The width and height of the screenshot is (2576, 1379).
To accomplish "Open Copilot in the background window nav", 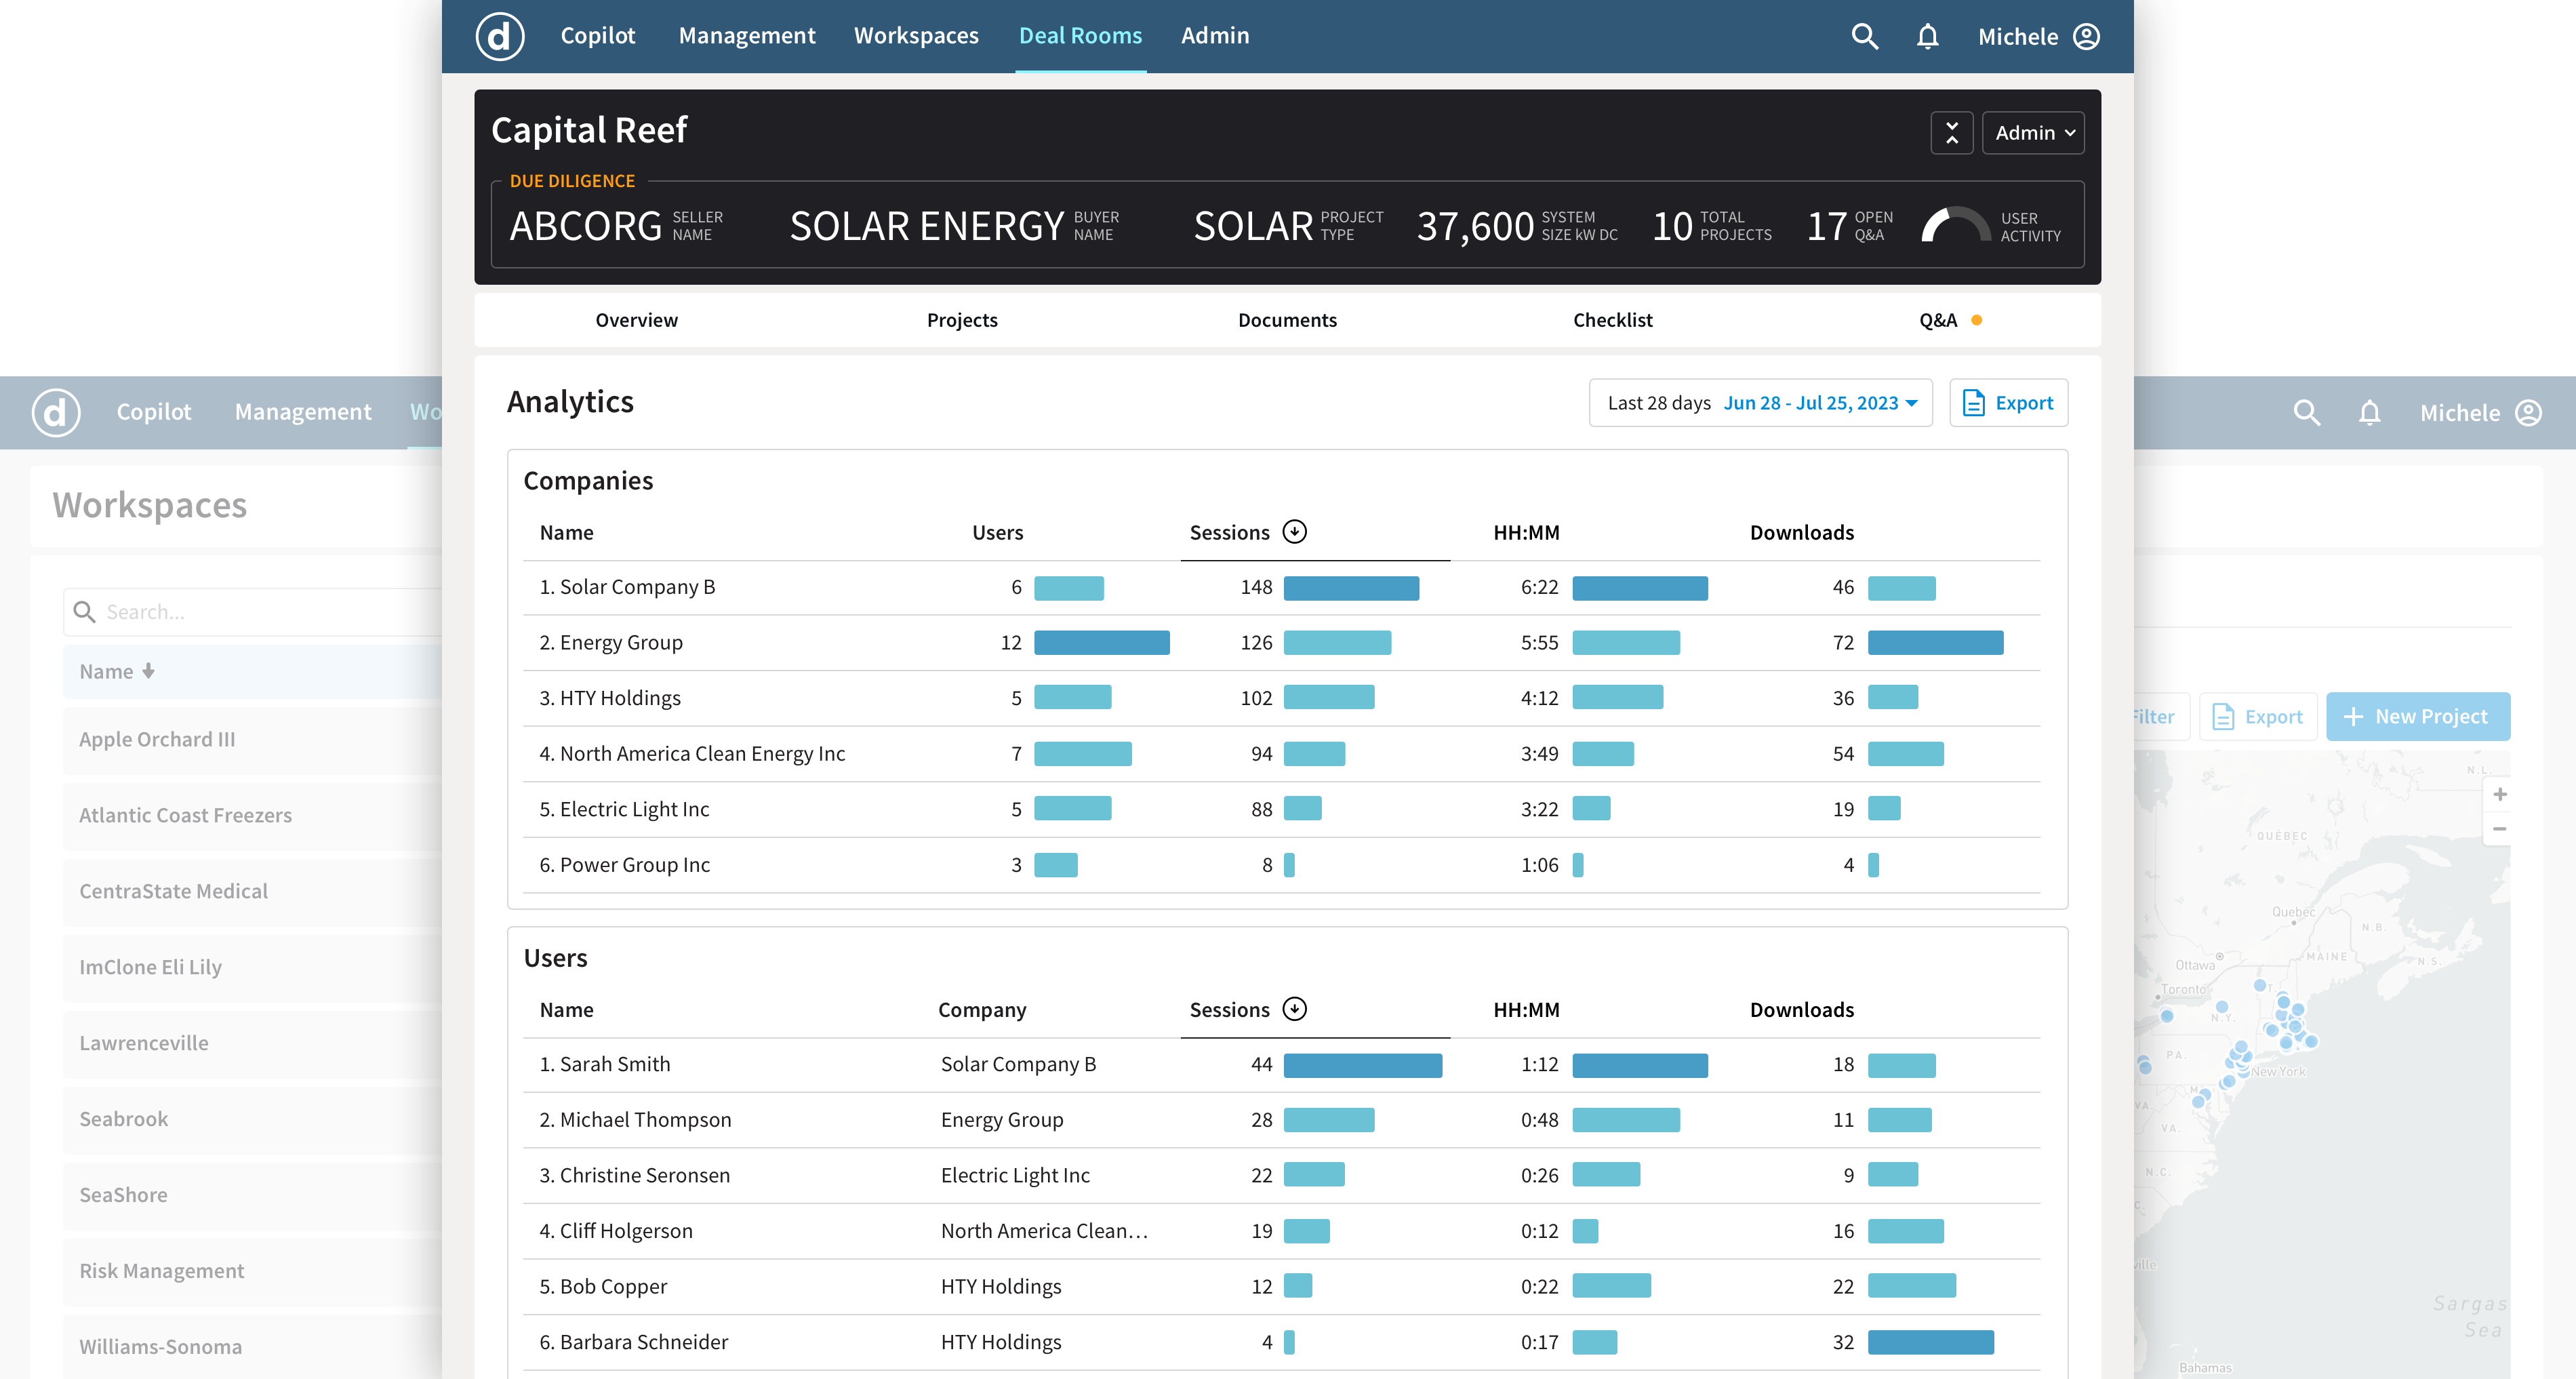I will [153, 412].
